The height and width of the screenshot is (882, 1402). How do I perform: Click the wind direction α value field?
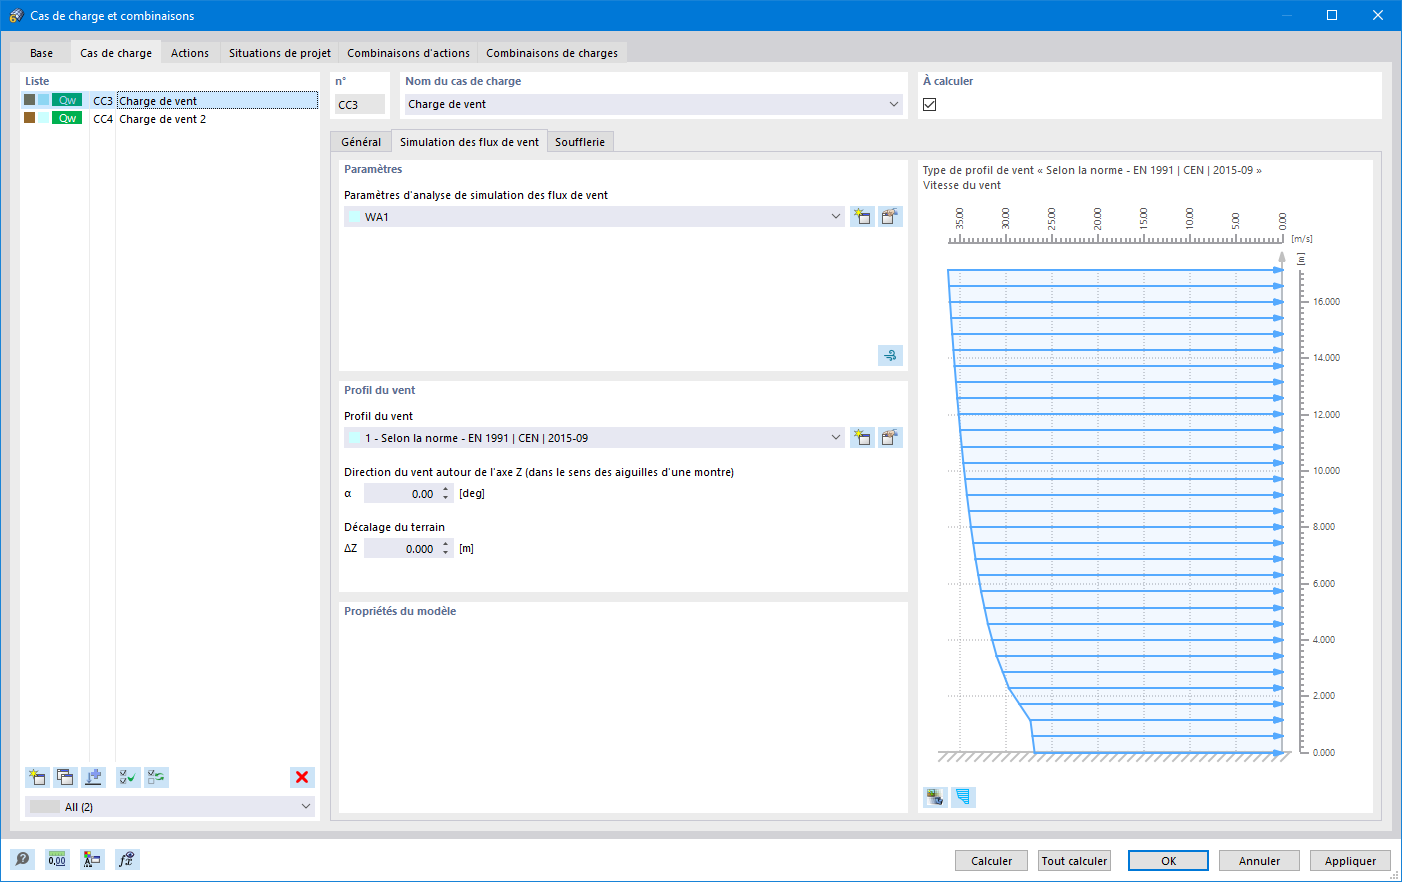(401, 493)
